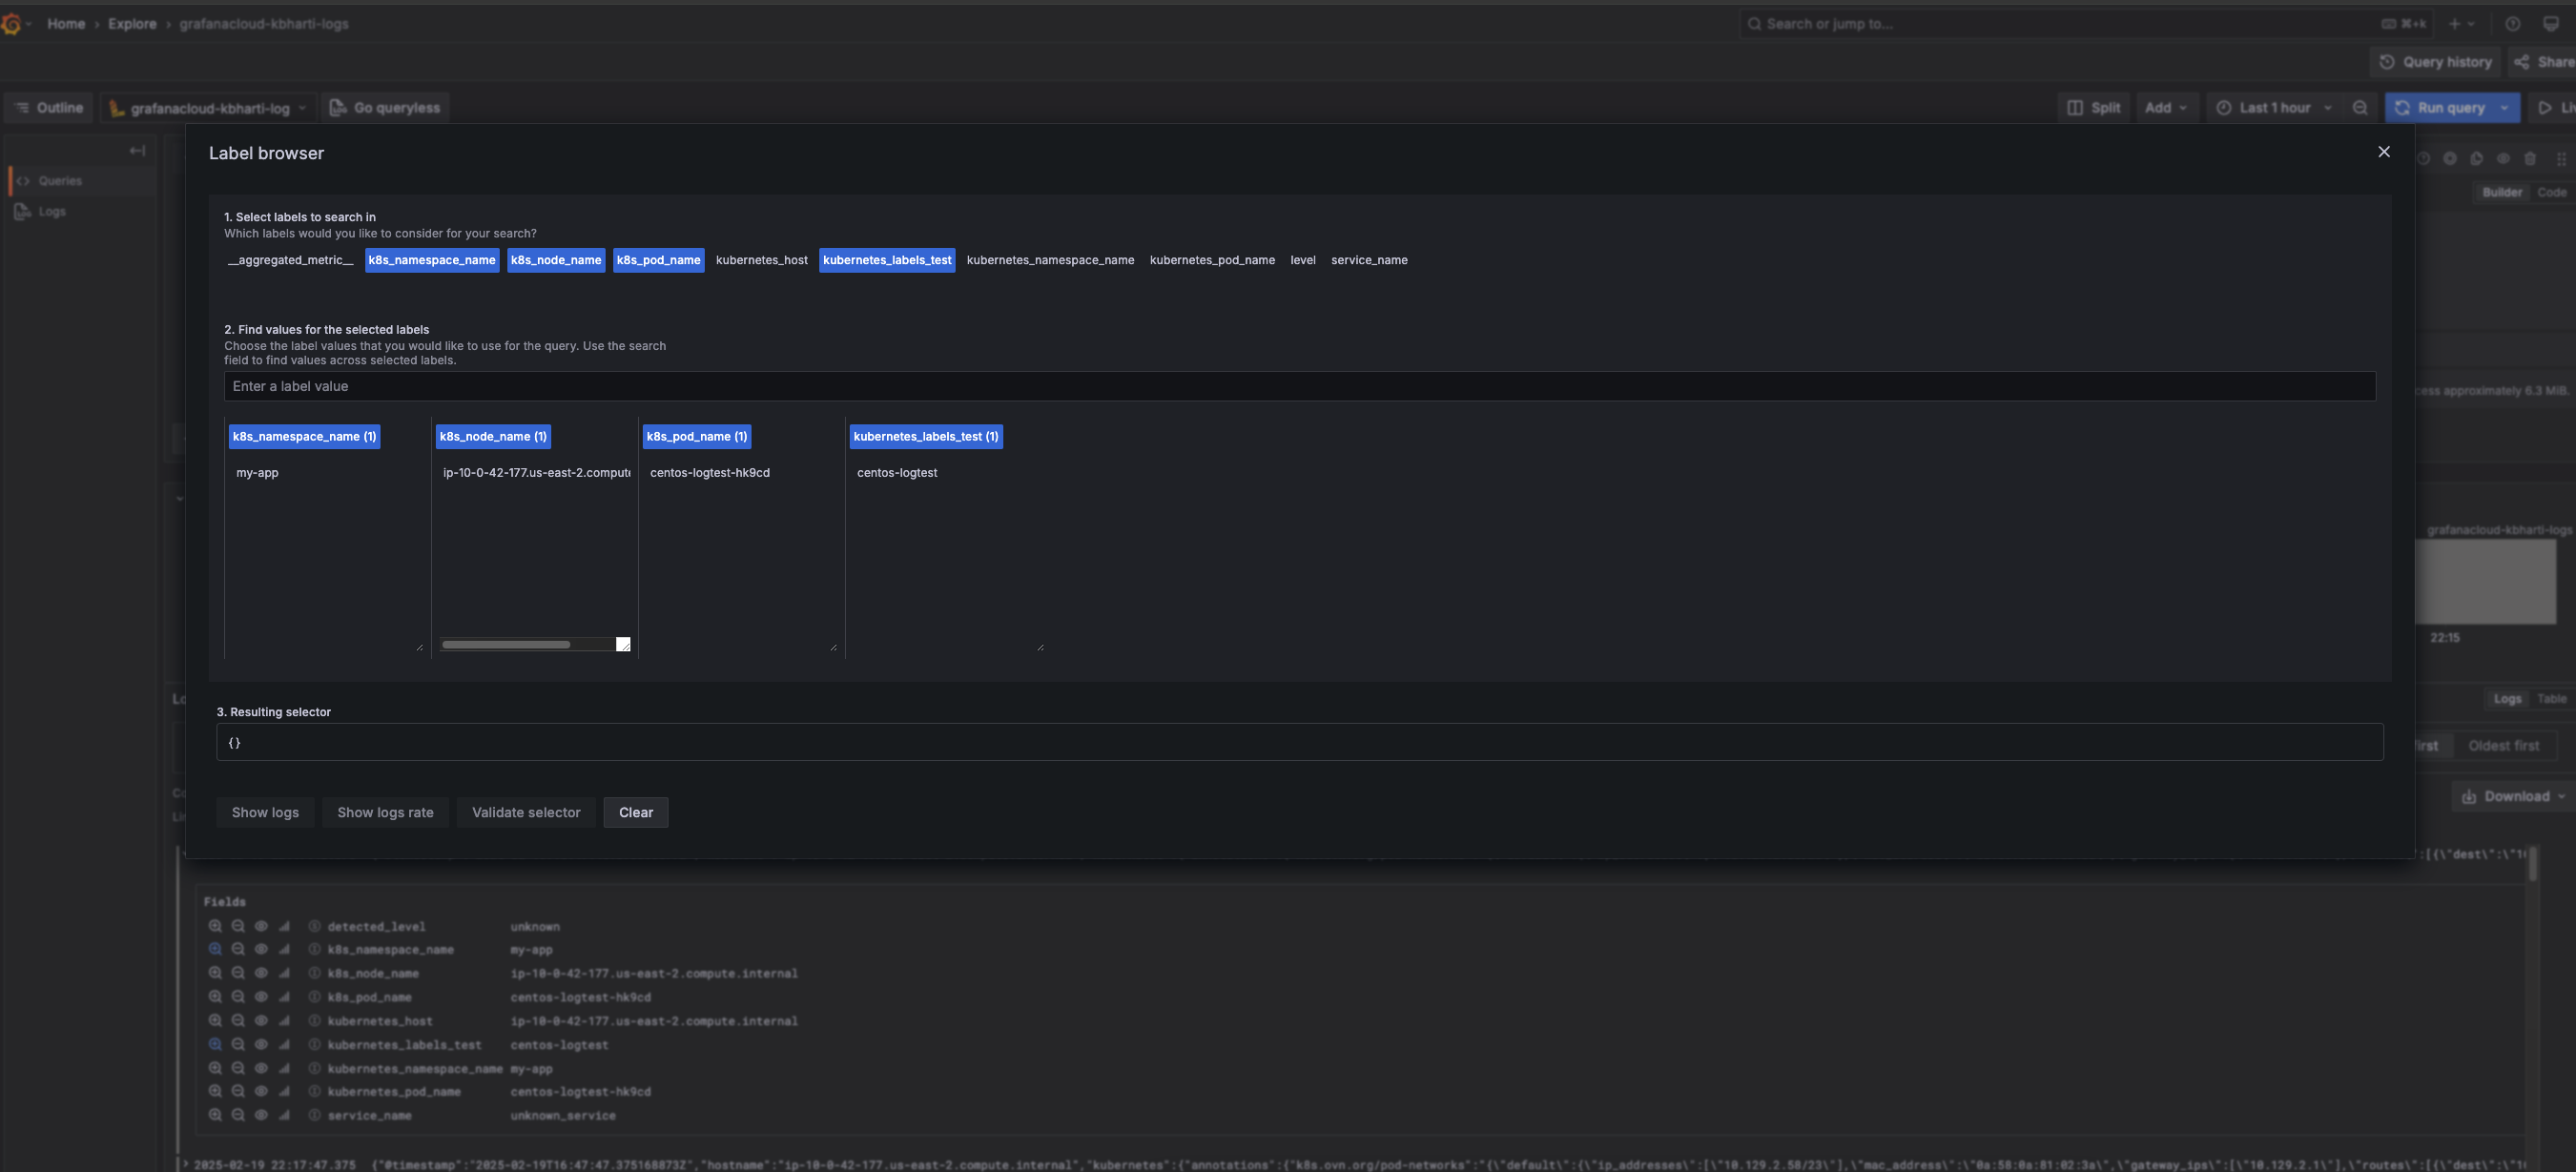Expand the Add dropdown menu
Screen dimensions: 2576x1172
pos(2166,108)
